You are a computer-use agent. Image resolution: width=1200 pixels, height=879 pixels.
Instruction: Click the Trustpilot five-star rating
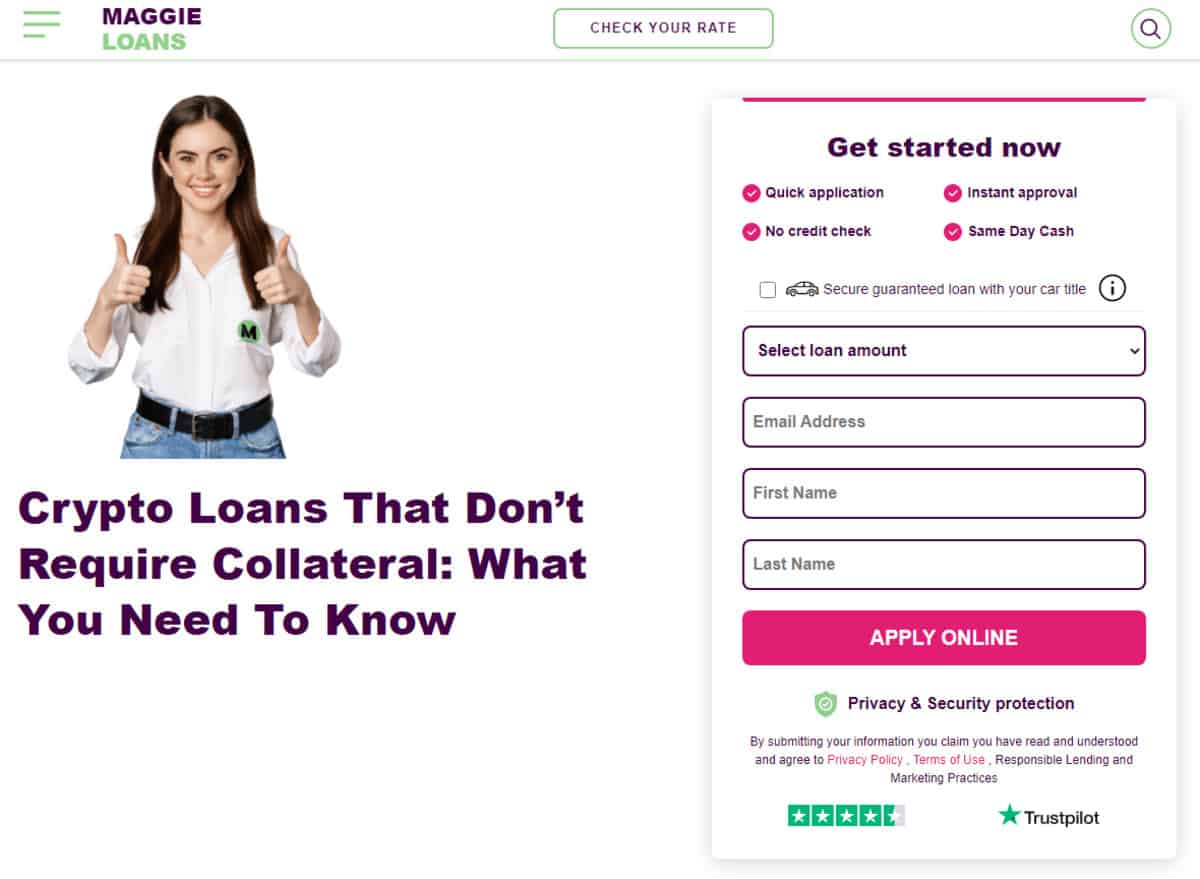tap(846, 816)
